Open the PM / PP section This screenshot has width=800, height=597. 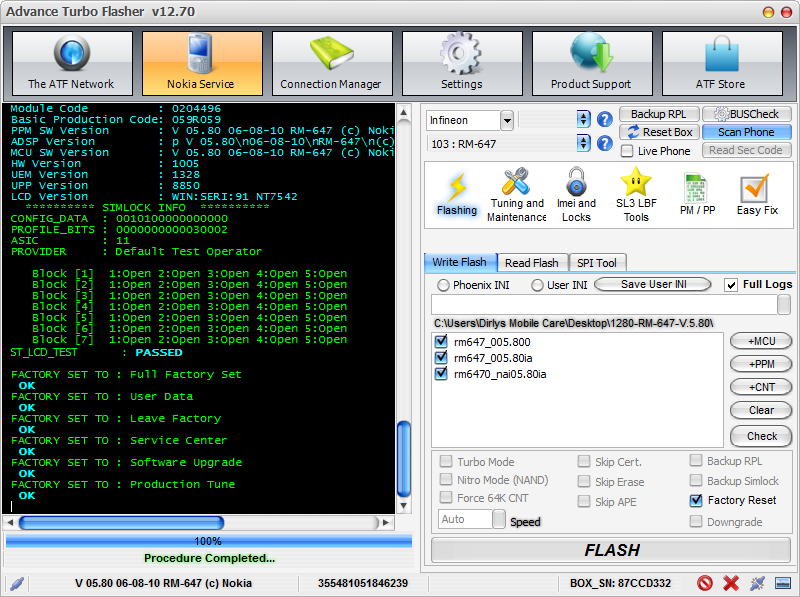tap(697, 195)
